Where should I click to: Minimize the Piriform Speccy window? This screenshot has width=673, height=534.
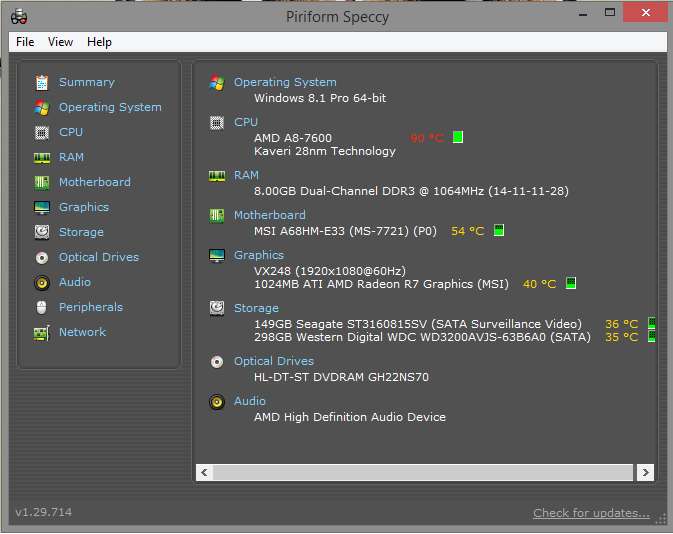tap(582, 13)
